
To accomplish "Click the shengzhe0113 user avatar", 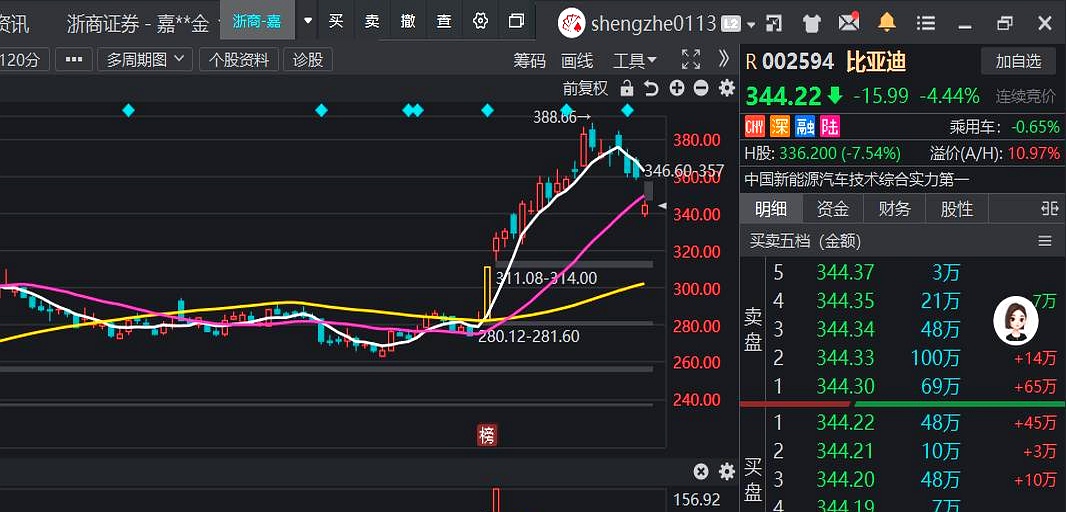I will (x=572, y=24).
